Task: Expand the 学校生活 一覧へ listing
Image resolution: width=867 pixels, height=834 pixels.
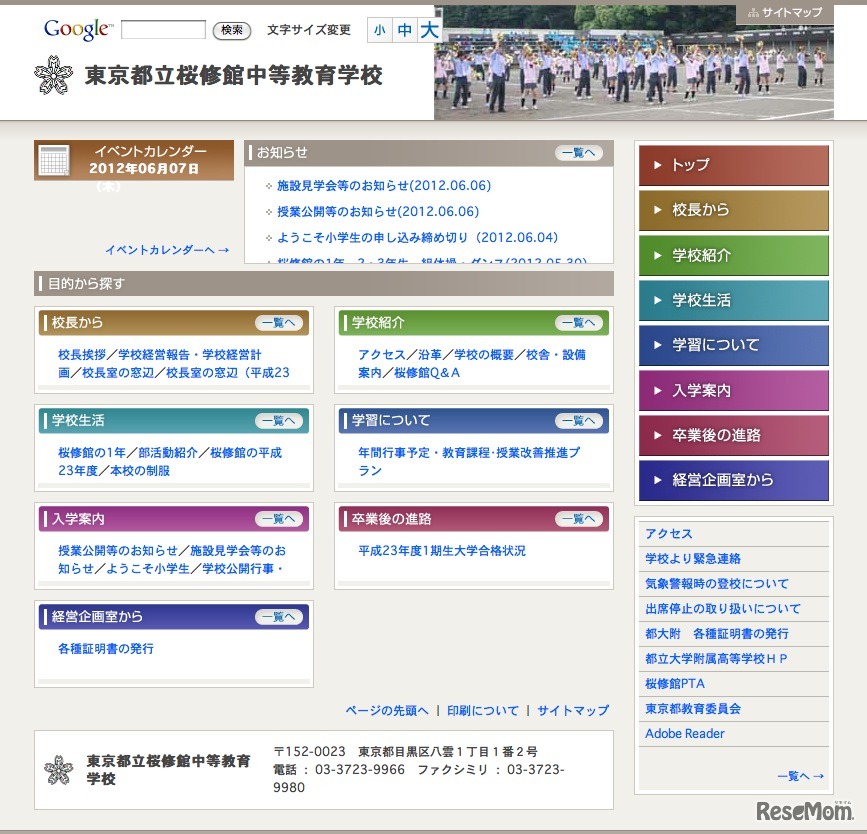Action: coord(279,423)
